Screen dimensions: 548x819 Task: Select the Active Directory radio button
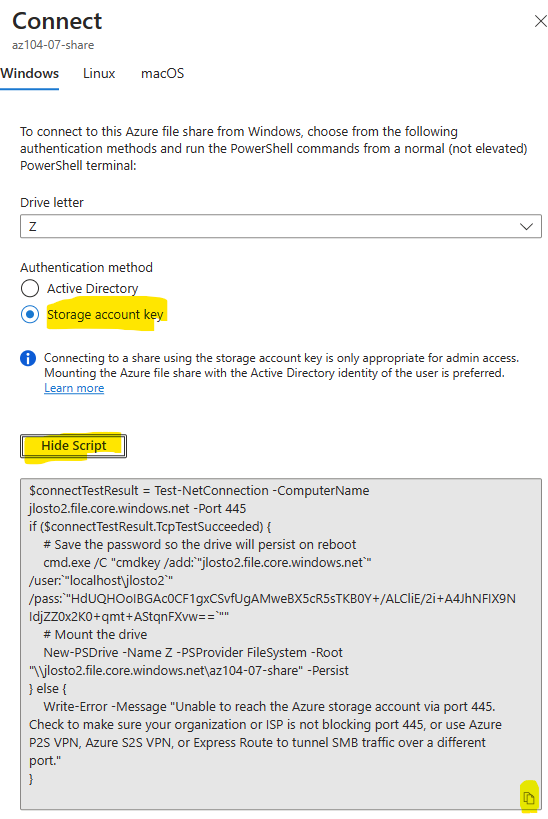click(30, 288)
